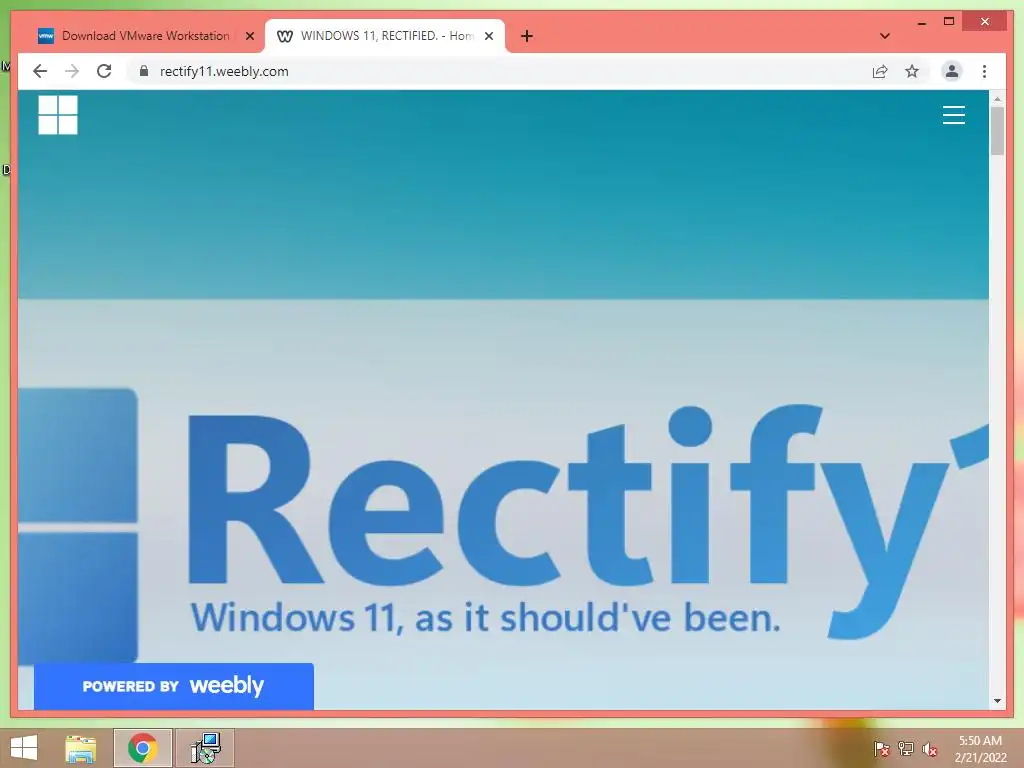Click the scrollbar up arrow

click(997, 99)
